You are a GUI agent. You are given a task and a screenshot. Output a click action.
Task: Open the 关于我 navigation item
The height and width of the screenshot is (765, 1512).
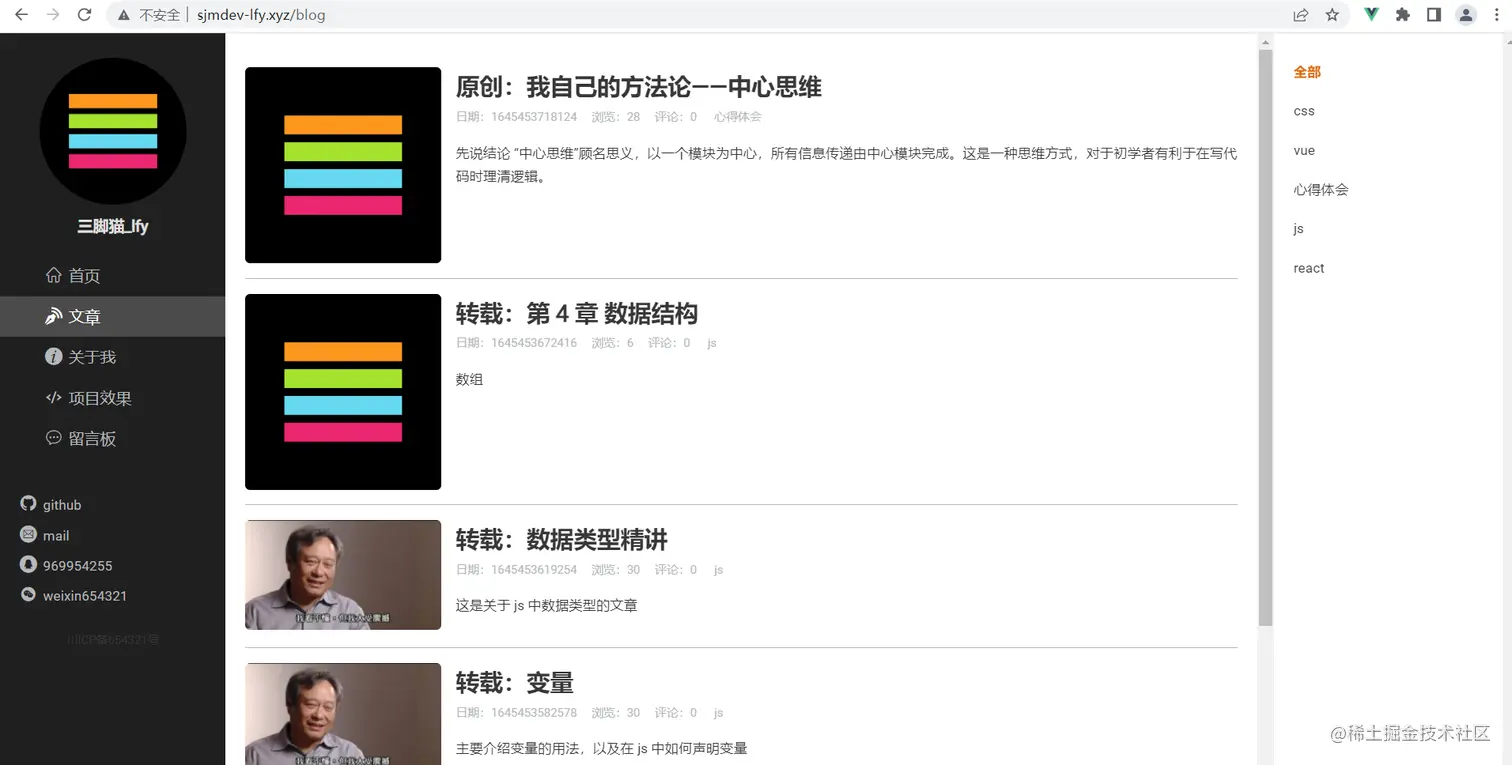pos(112,357)
